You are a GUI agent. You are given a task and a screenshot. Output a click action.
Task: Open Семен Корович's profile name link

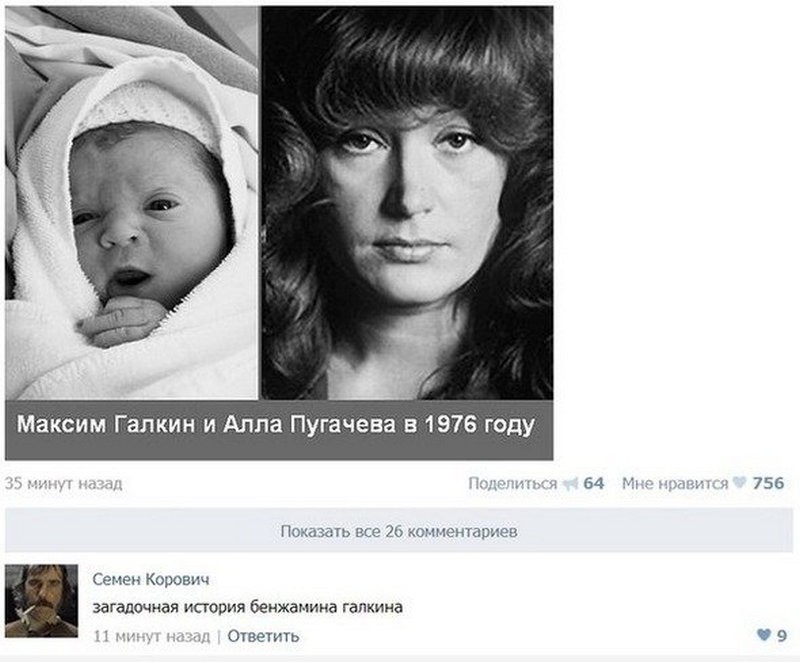[151, 579]
